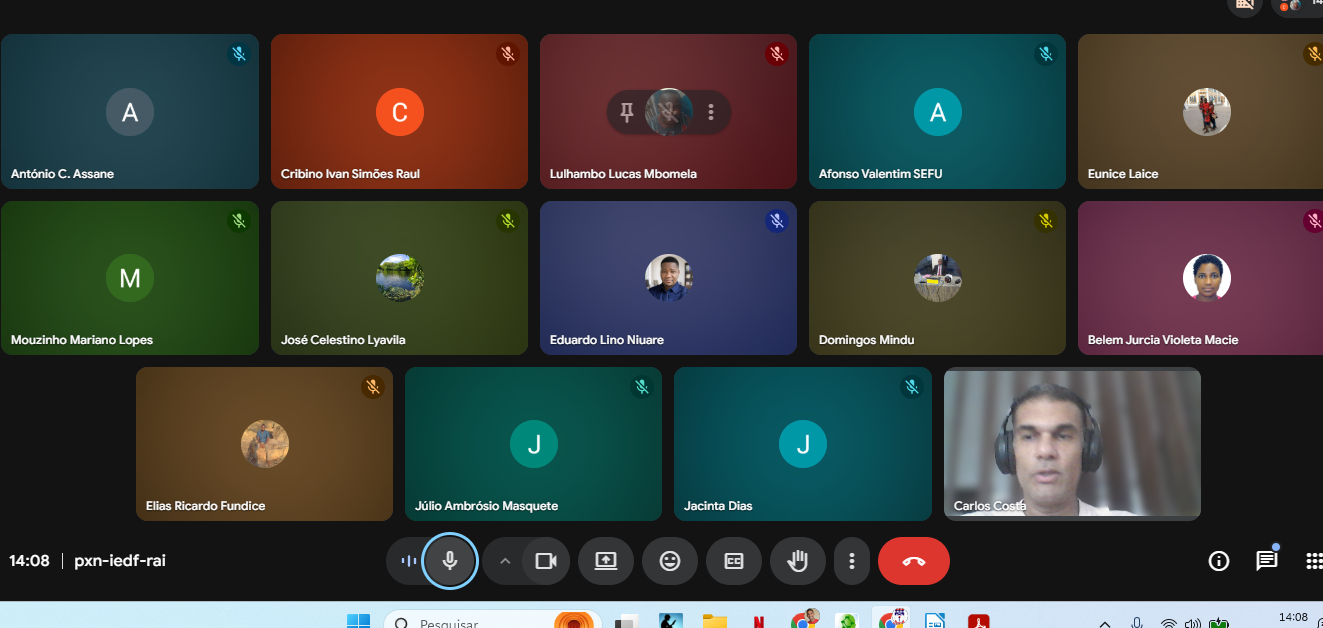Click the audio level indicator icon
The image size is (1323, 628).
(408, 561)
